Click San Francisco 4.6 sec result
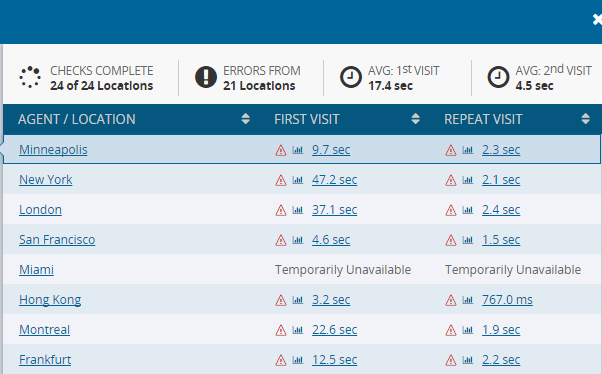Screen dimensions: 602x374 pos(331,240)
